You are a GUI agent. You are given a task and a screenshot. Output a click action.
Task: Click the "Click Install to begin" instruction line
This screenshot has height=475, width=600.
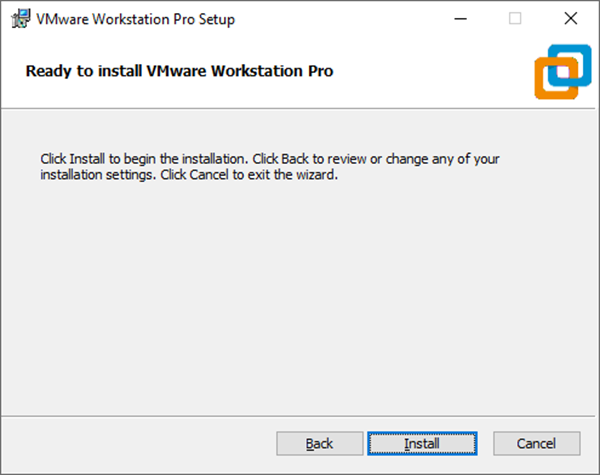[268, 159]
